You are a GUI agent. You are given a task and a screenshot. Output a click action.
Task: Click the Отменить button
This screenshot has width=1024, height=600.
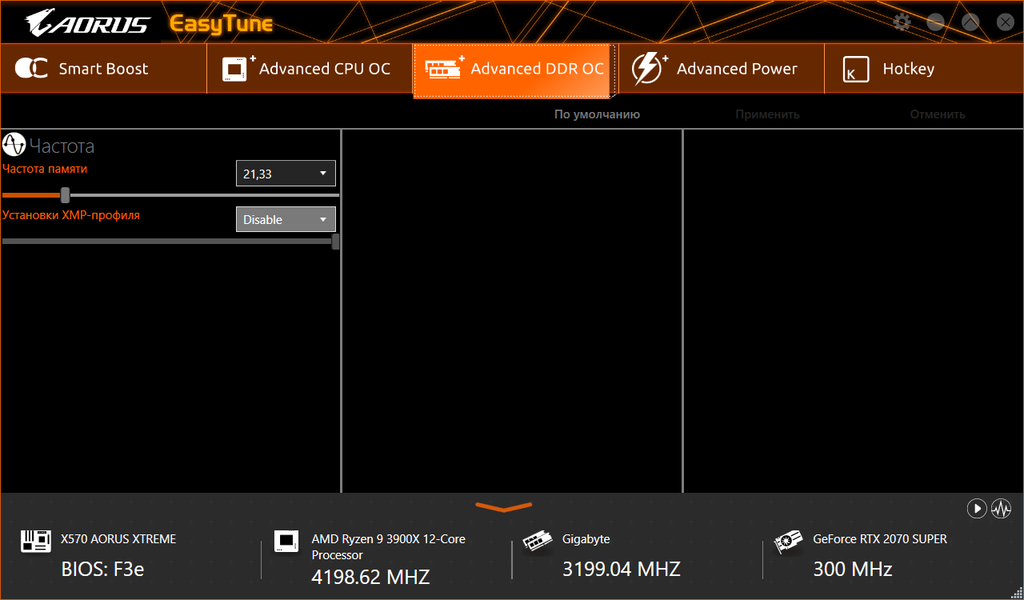point(938,114)
